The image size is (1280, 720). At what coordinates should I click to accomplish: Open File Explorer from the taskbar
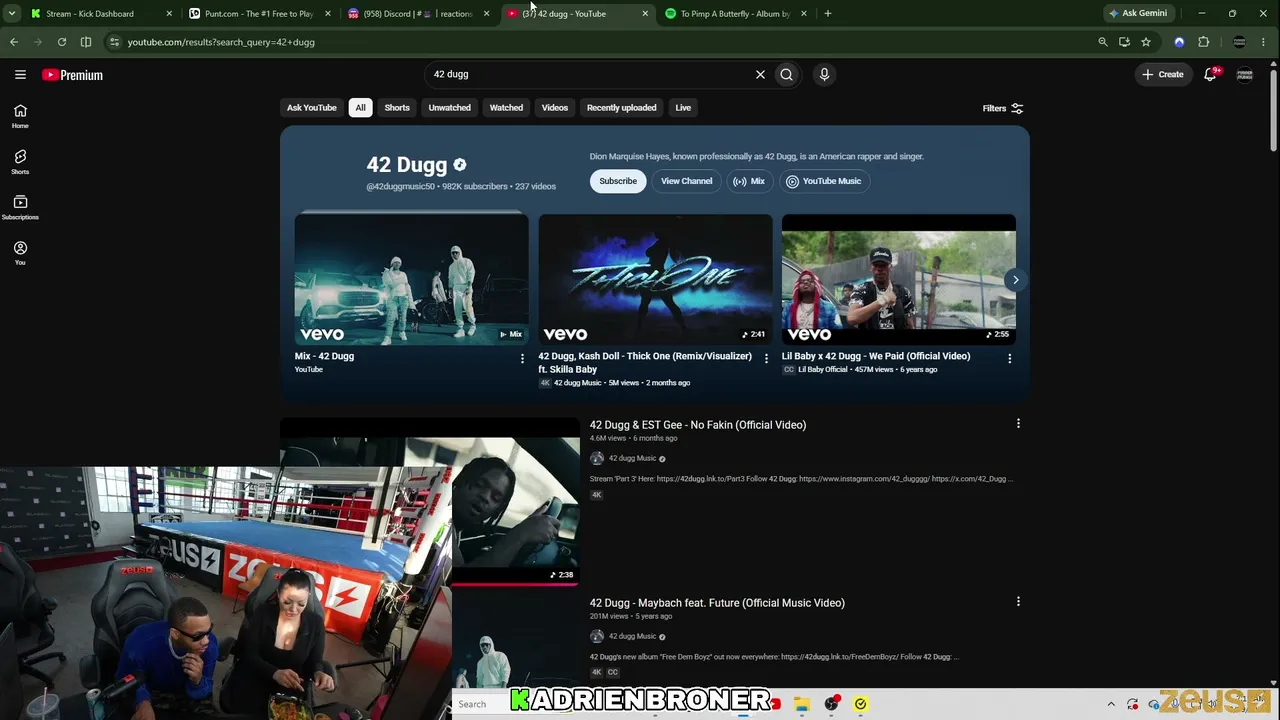[802, 704]
